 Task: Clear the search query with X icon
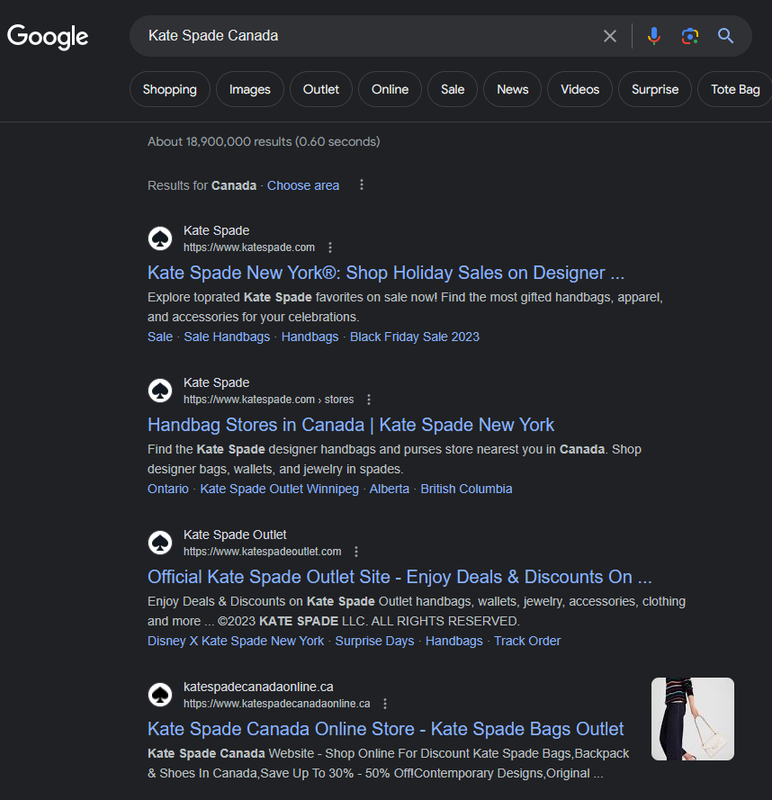click(610, 36)
